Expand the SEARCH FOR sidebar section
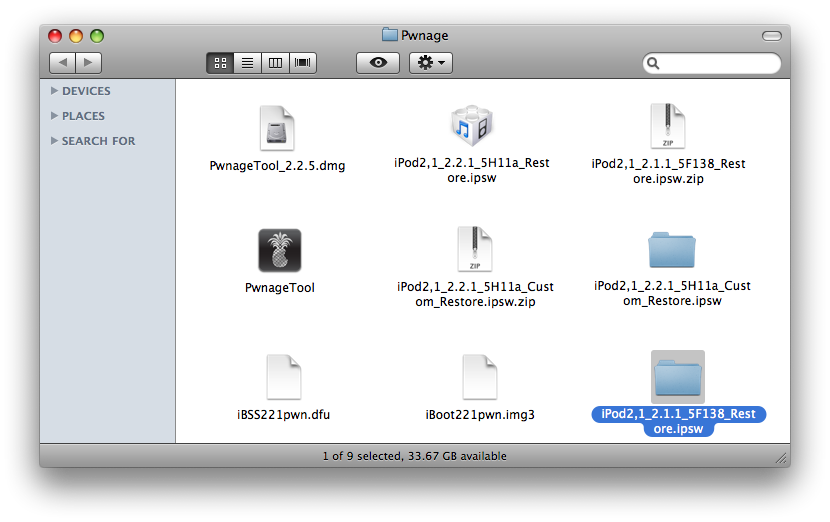The image size is (830, 522). [54, 141]
